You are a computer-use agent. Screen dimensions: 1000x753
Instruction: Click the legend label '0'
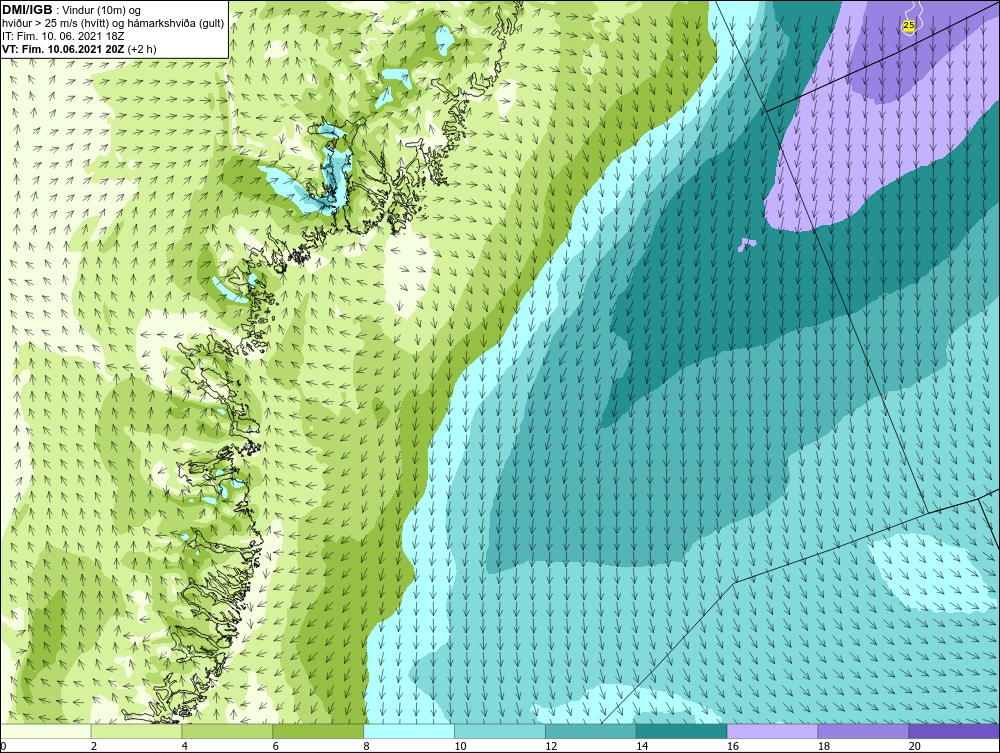click(3, 746)
